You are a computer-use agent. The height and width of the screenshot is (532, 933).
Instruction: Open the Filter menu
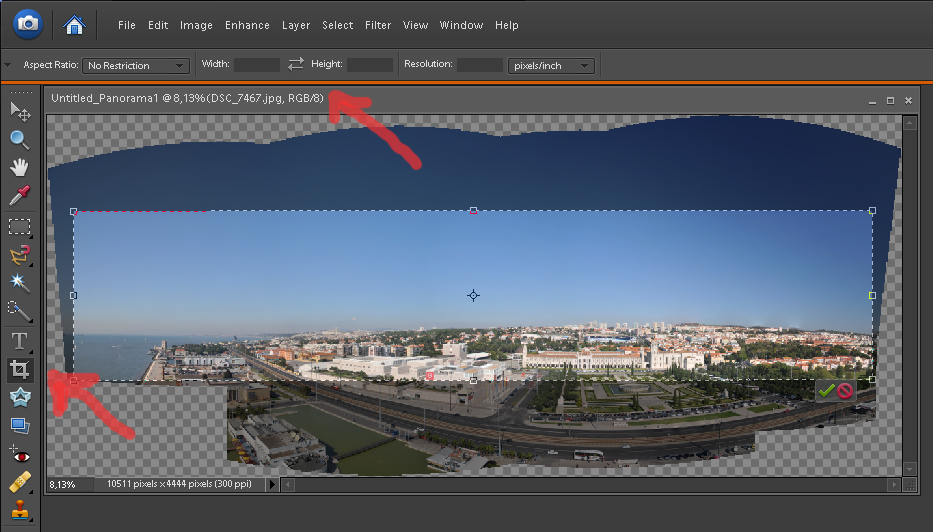click(x=378, y=25)
